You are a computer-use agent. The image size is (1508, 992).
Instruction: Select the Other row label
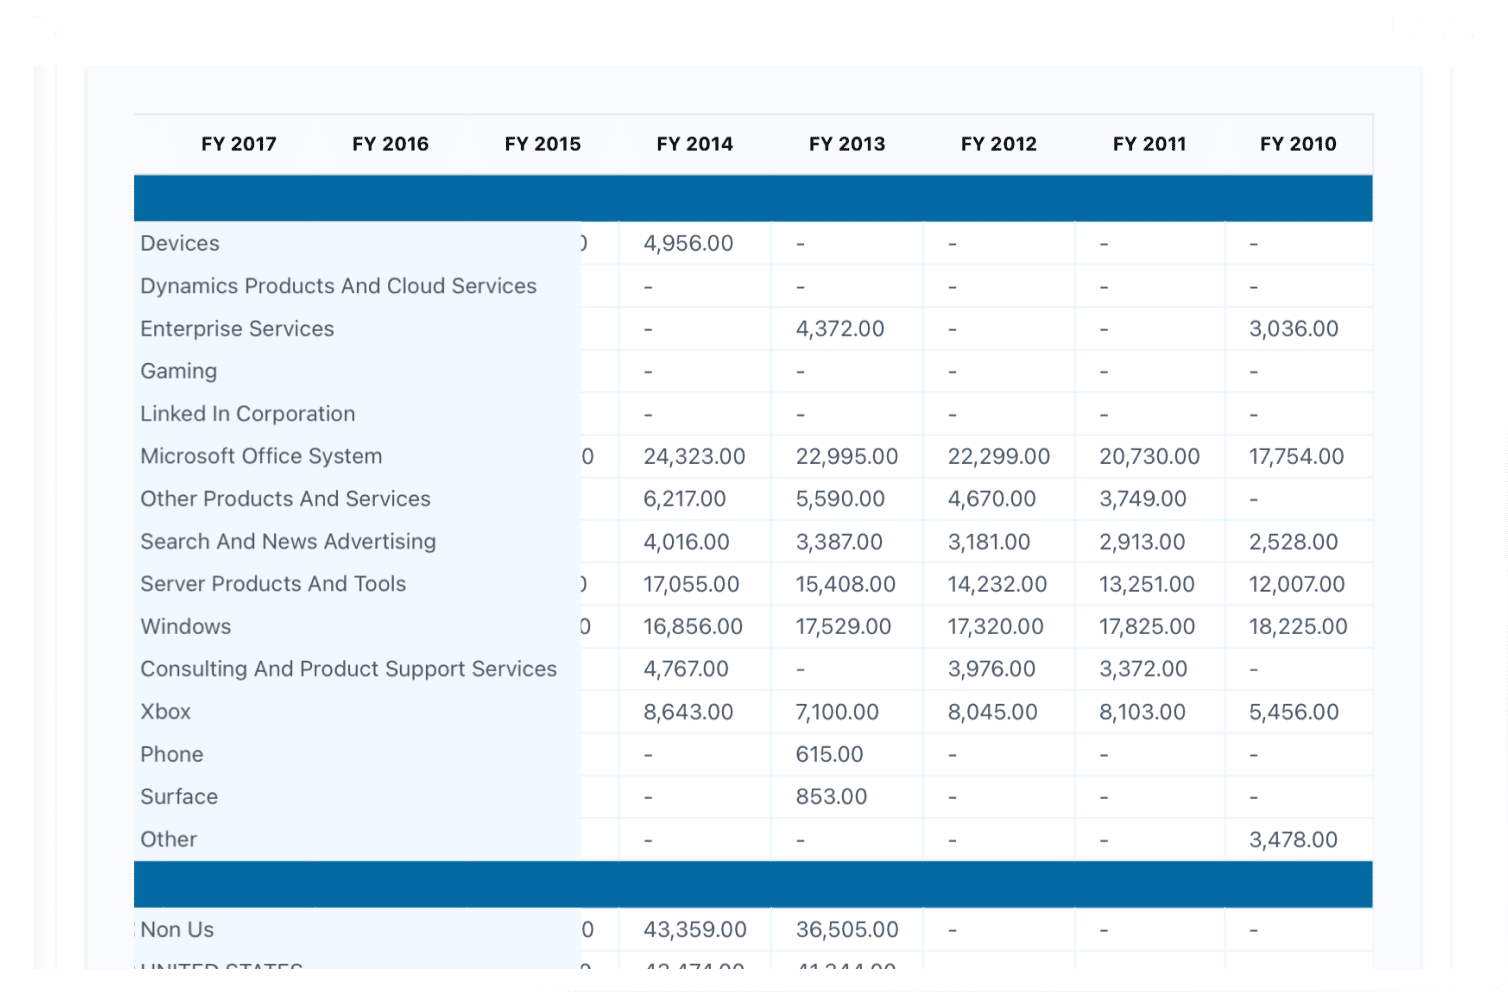click(x=169, y=840)
